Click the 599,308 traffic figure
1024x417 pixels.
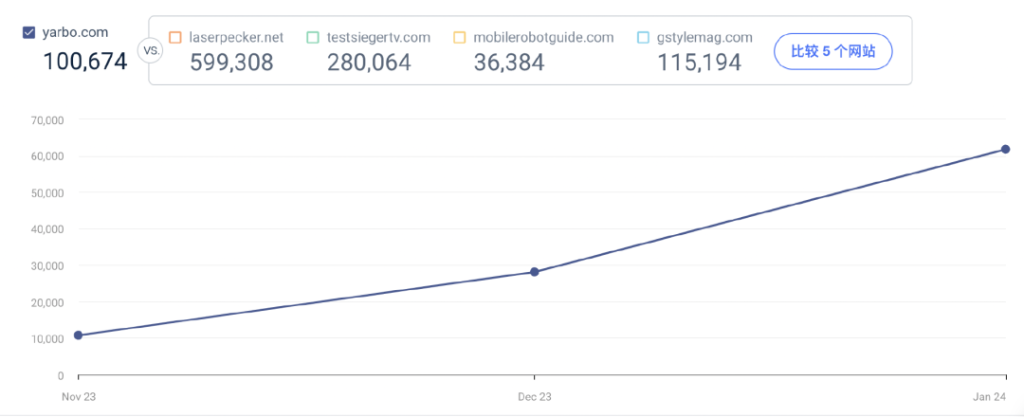coord(231,63)
